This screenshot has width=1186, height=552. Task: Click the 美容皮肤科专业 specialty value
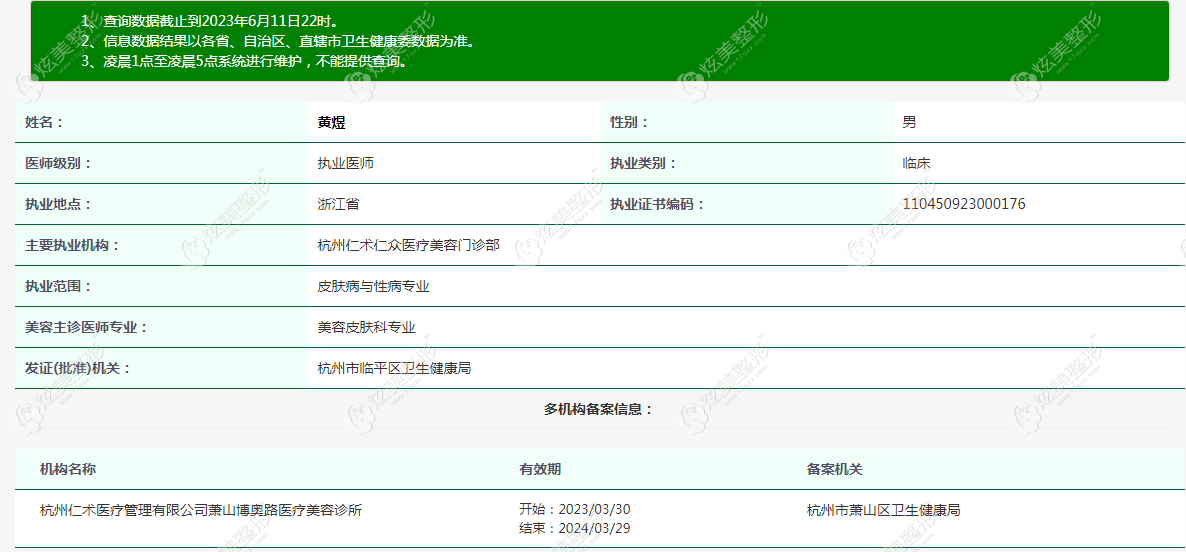[367, 327]
